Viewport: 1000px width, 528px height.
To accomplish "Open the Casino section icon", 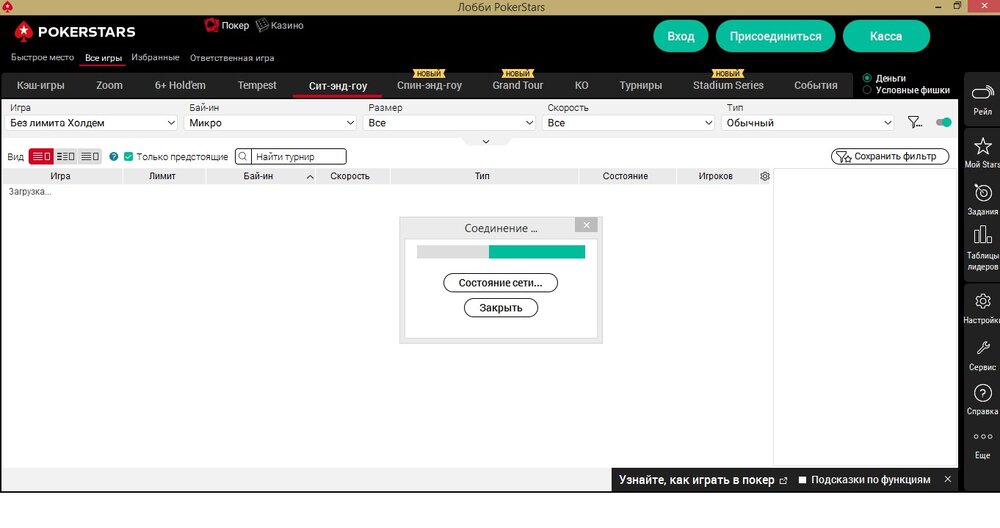I will (x=261, y=26).
